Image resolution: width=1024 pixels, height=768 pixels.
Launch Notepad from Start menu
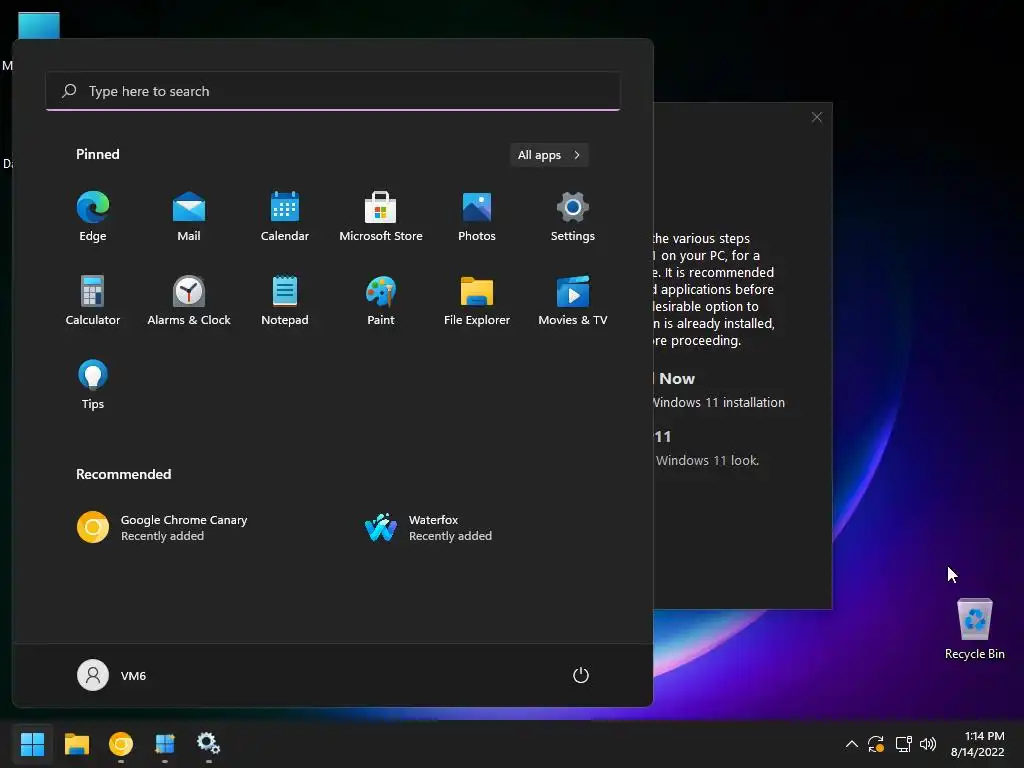coord(285,300)
